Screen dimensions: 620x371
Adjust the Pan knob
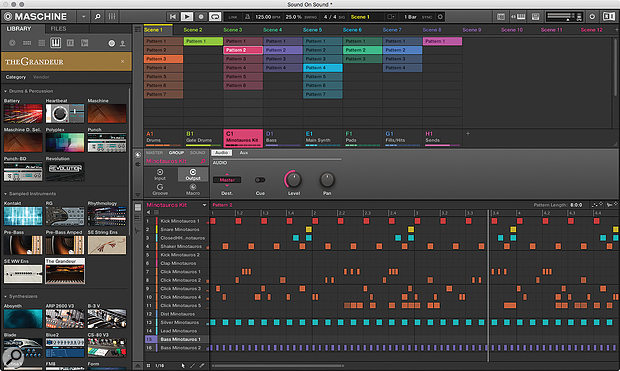point(327,180)
